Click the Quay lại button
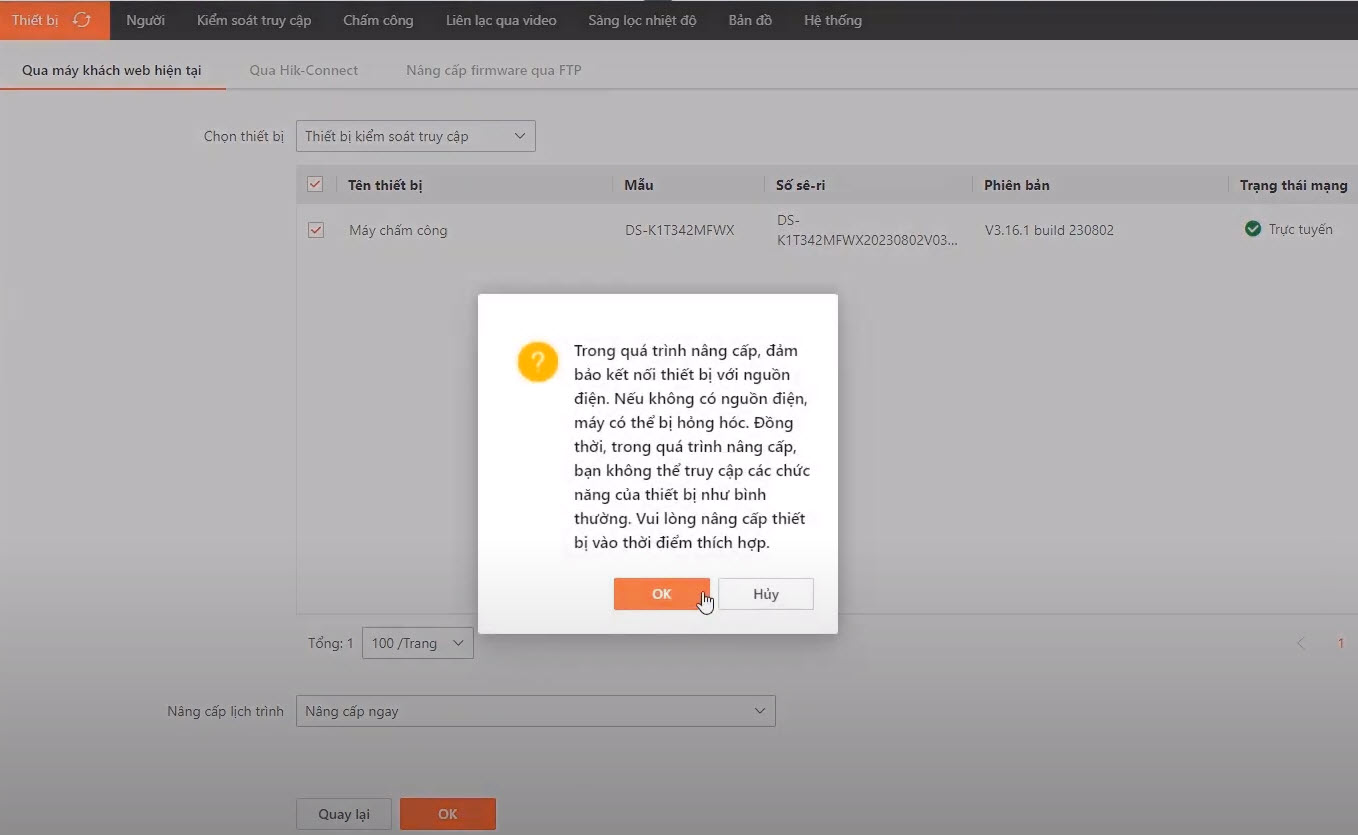Screen dimensions: 1358x835 [x=343, y=814]
